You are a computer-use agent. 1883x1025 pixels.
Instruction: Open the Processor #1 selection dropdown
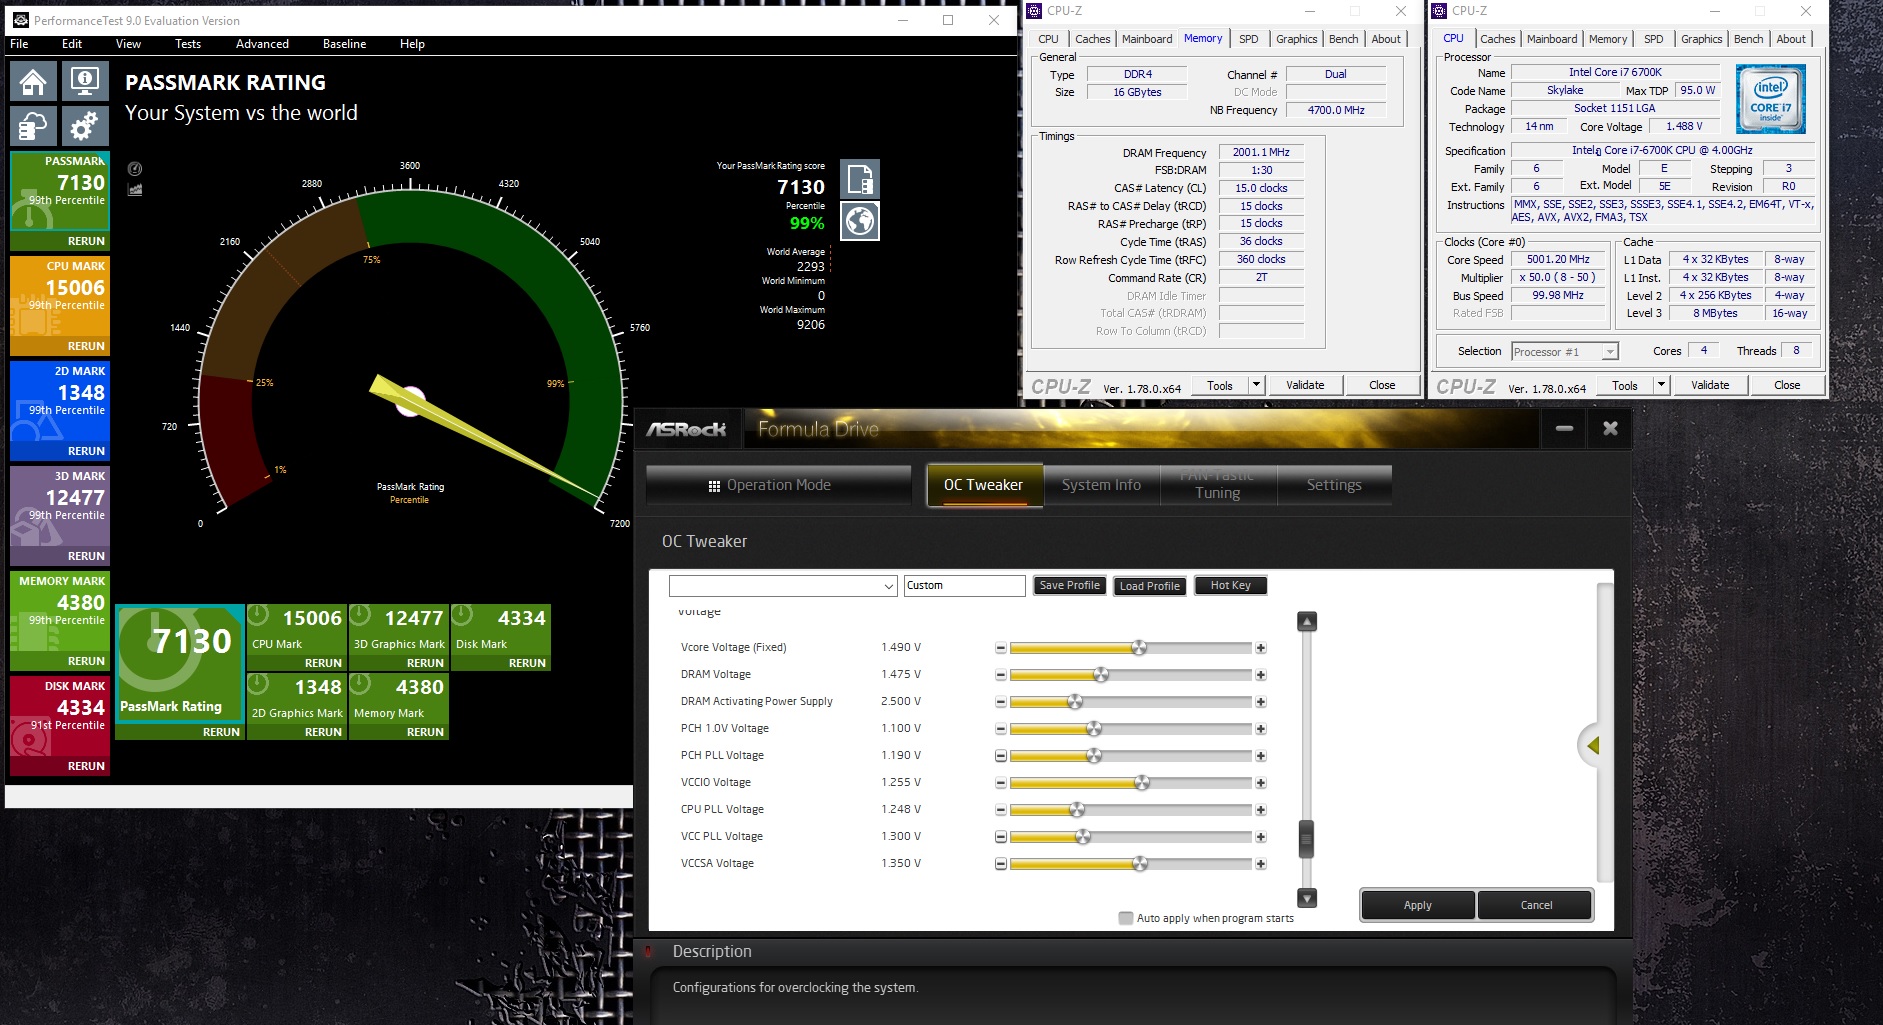click(1564, 352)
